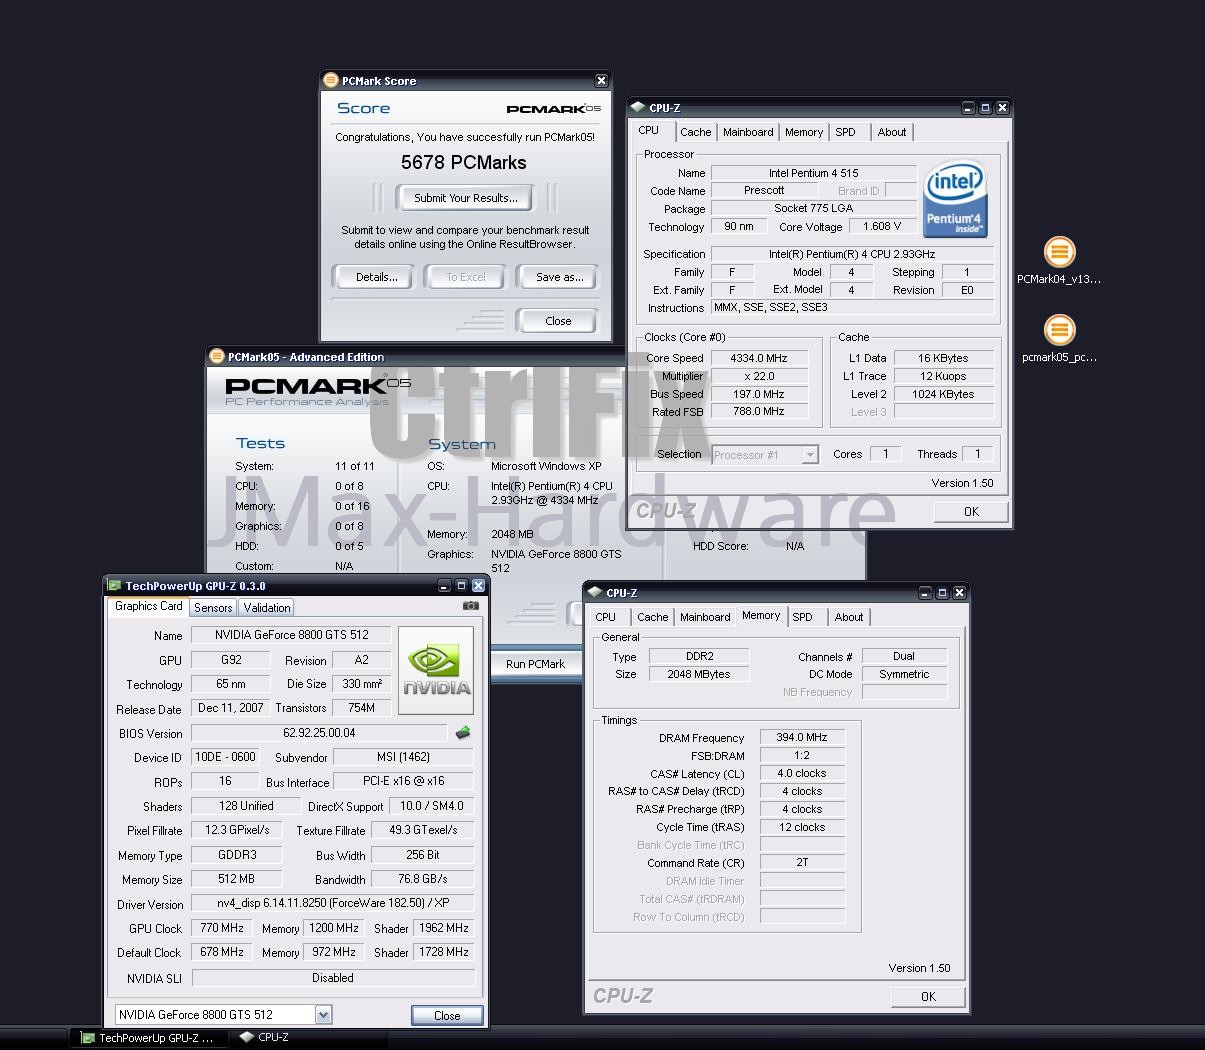Click the BIOS Version field in GPU-Z

[319, 733]
